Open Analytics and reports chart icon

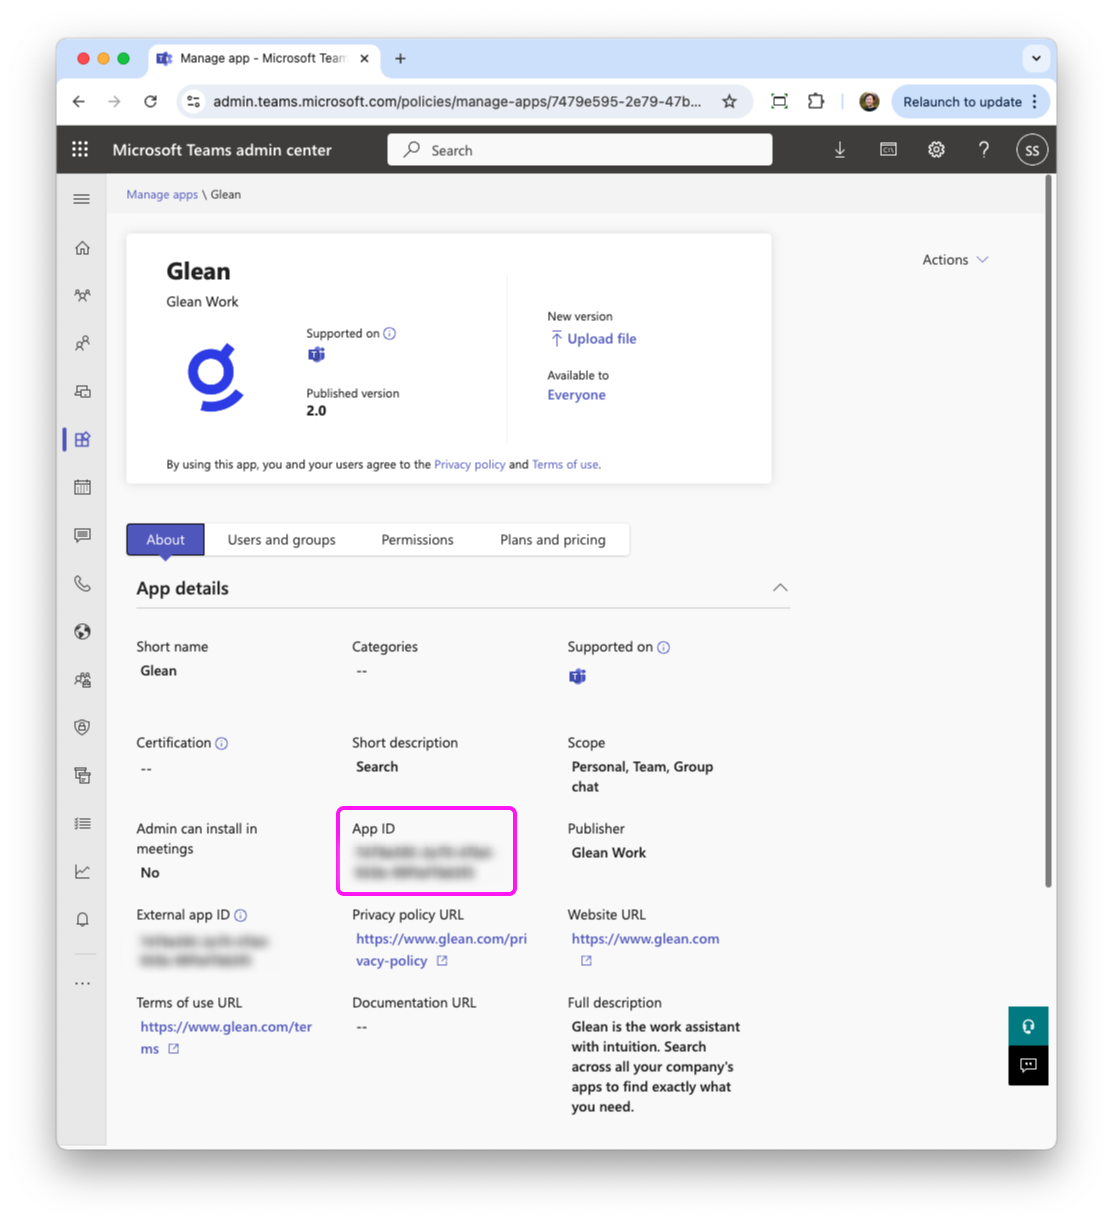point(82,871)
